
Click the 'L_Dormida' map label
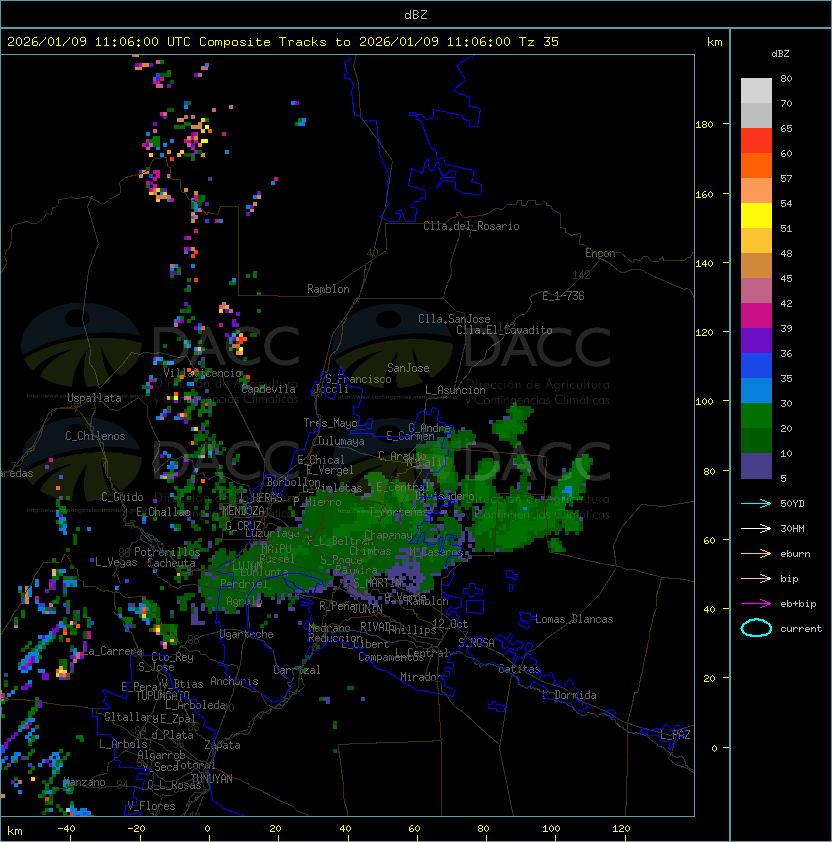coord(569,695)
